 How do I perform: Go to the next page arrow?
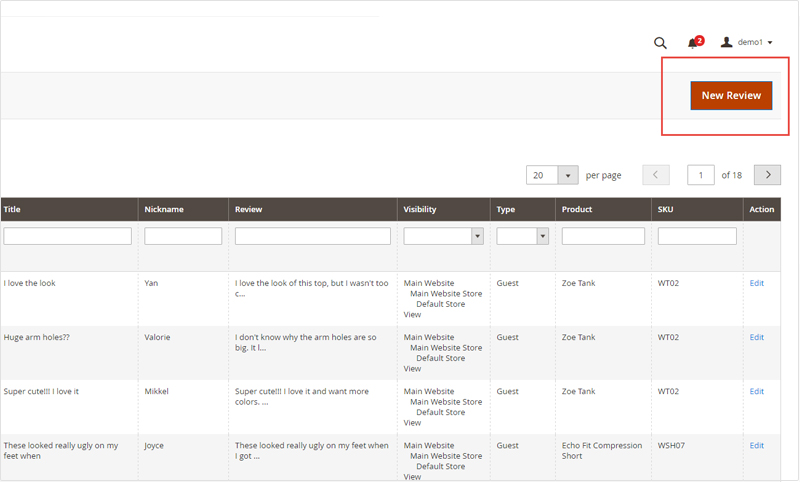click(x=767, y=175)
